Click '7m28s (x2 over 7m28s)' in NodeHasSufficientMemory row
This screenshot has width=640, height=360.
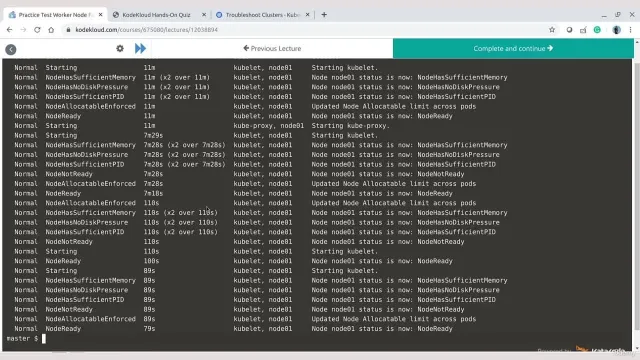point(184,145)
